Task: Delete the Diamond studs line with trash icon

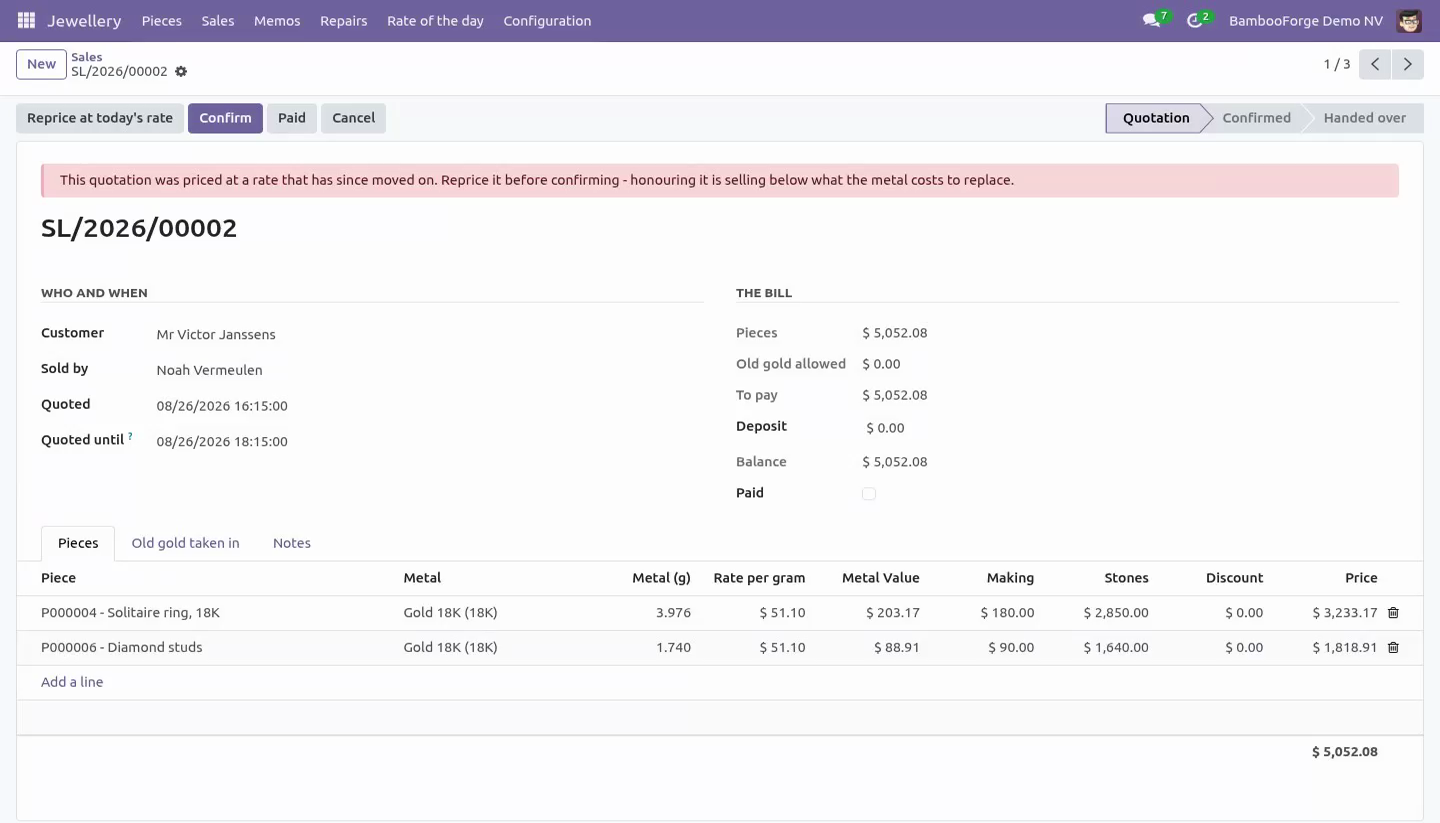Action: pyautogui.click(x=1393, y=648)
